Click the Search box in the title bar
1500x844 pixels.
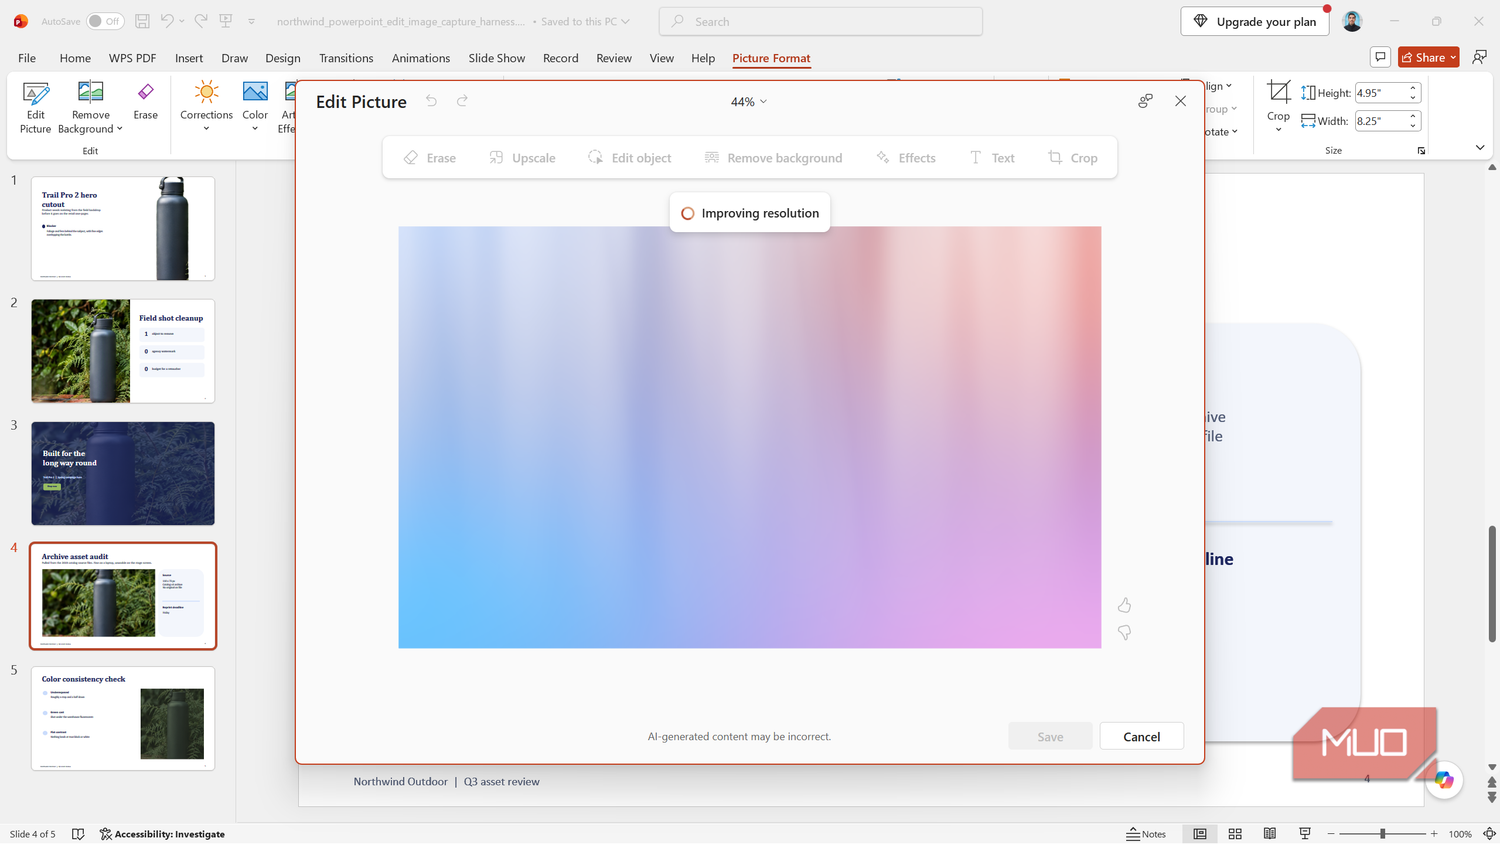click(821, 21)
